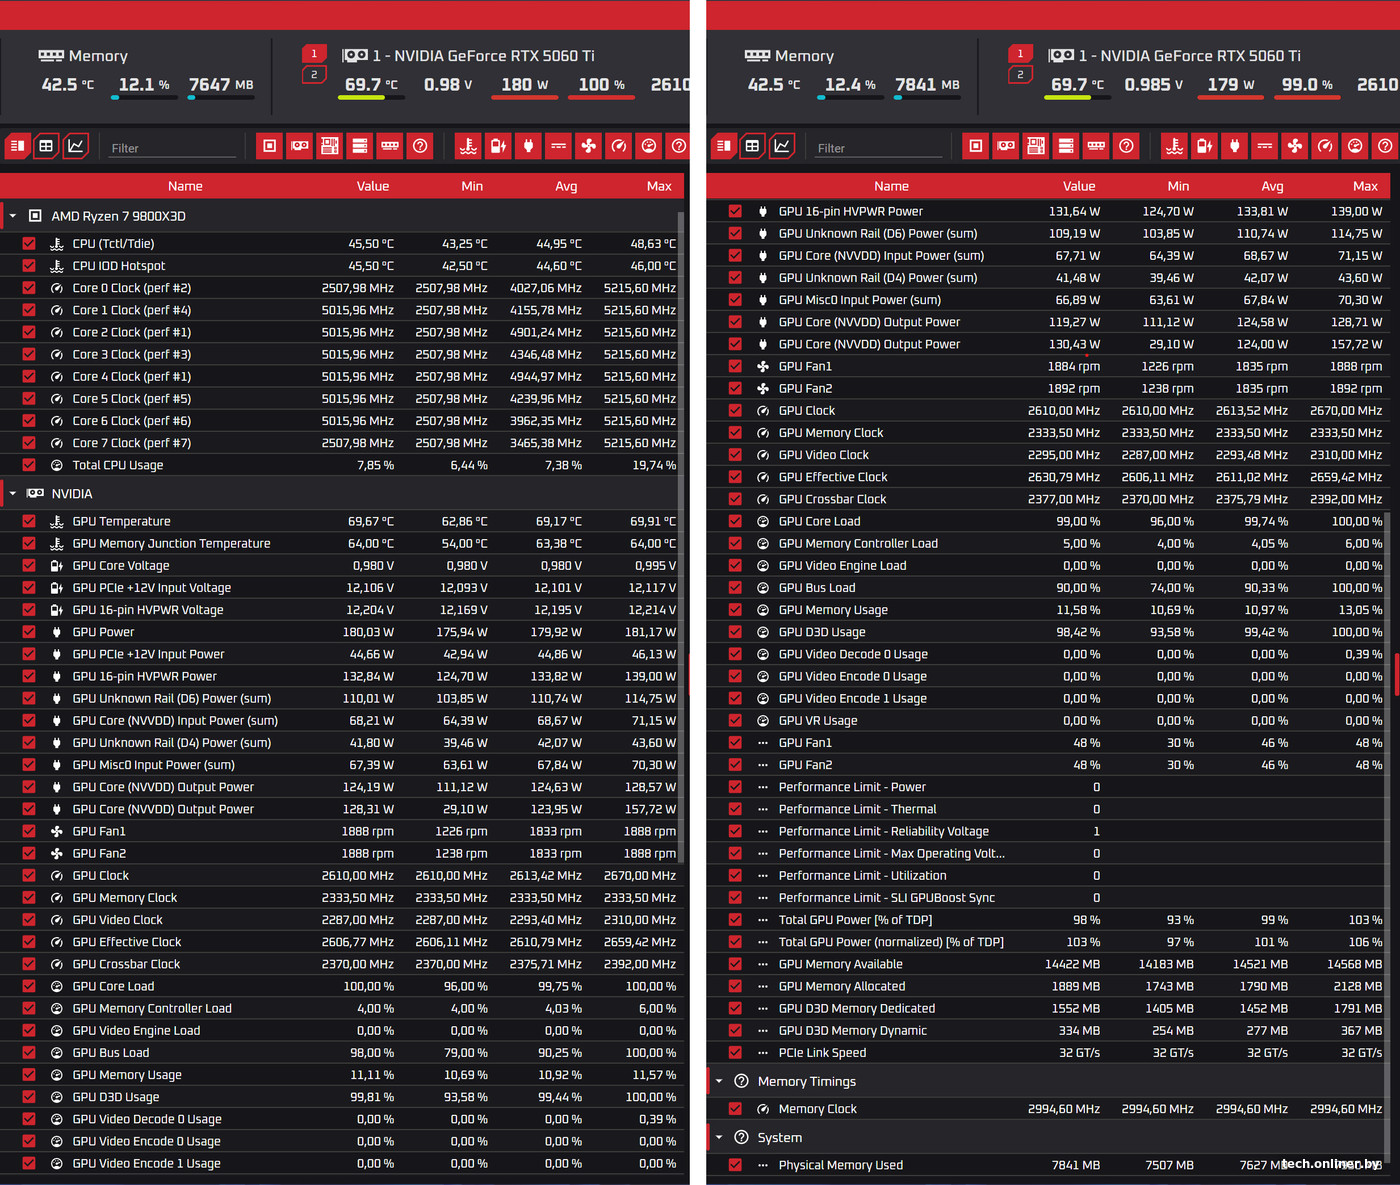Filter current (dashed line) icon in right panel

(1265, 146)
